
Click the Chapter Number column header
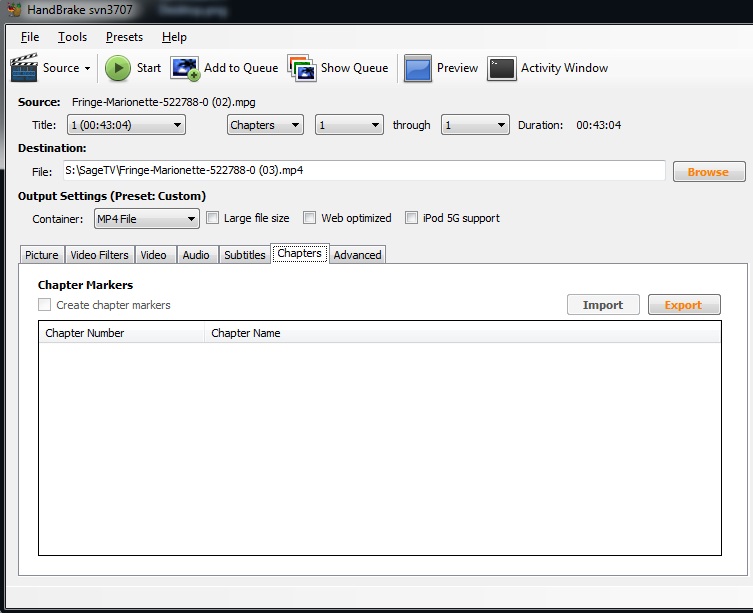[121, 332]
